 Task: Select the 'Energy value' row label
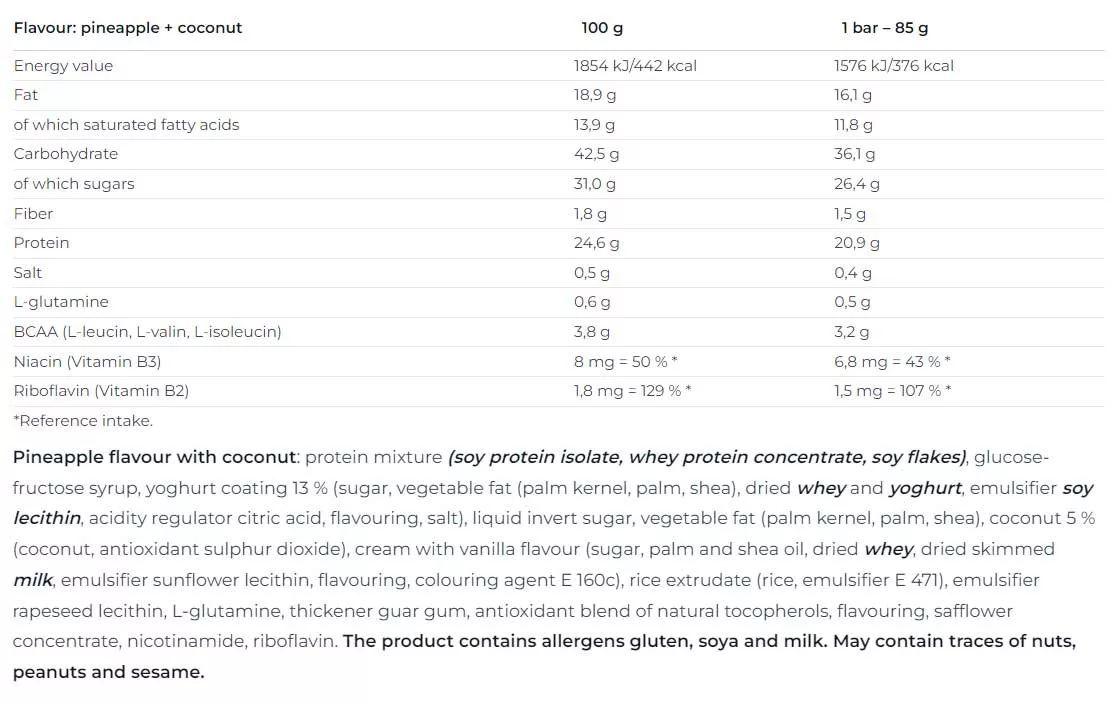pos(63,66)
